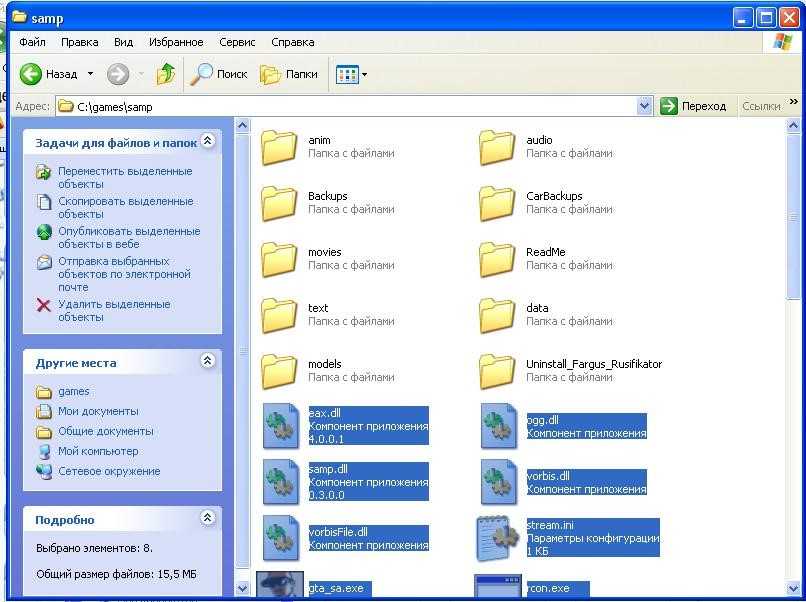
Task: Collapse the Details (Подробно) panel
Action: pyautogui.click(x=207, y=519)
